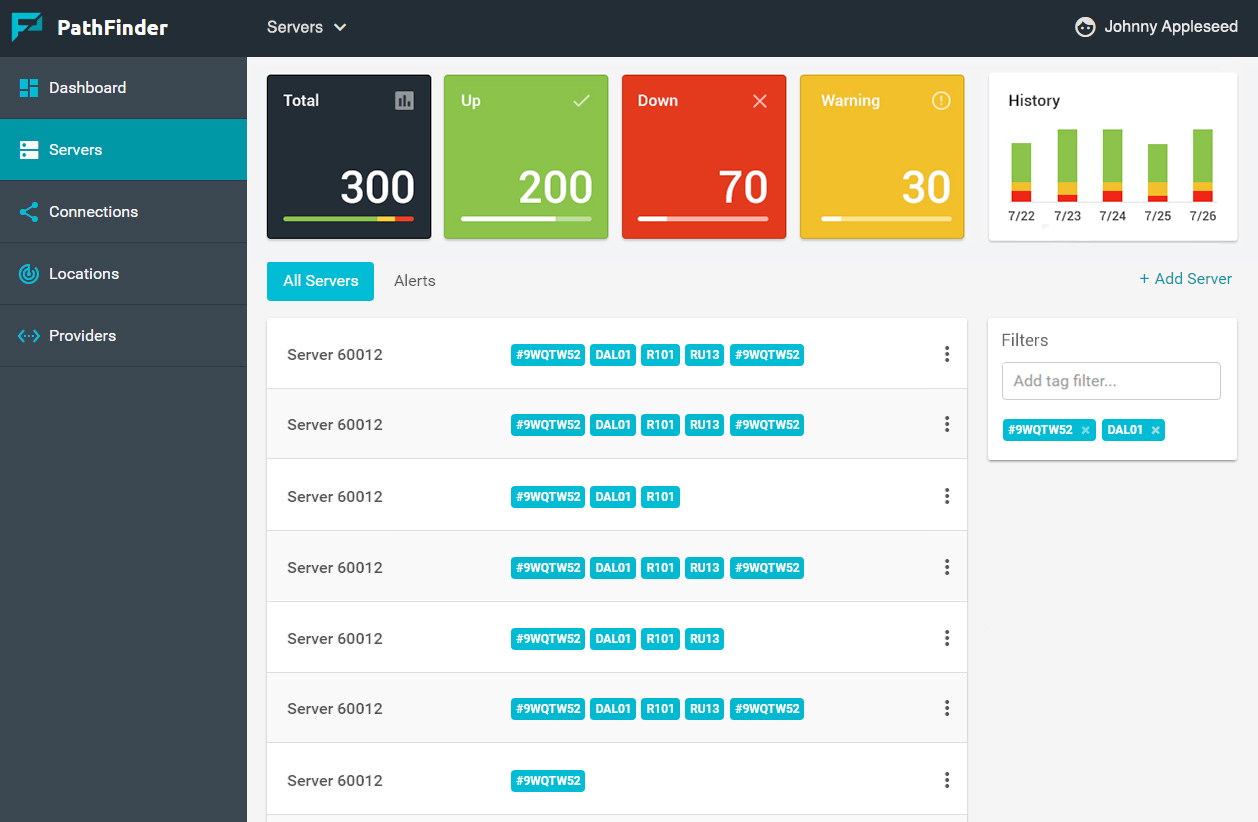Viewport: 1258px width, 822px height.
Task: Go to the Providers sidebar icon
Action: tap(29, 336)
